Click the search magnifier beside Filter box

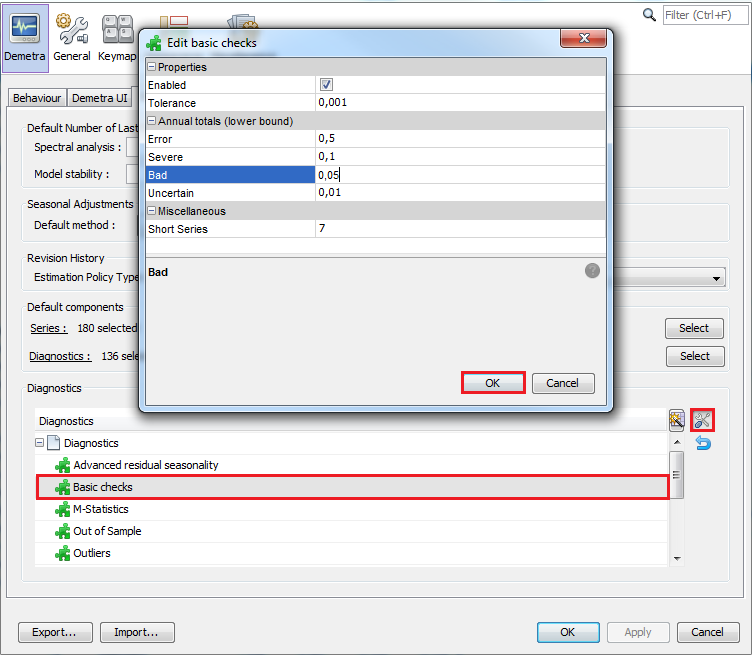click(650, 15)
